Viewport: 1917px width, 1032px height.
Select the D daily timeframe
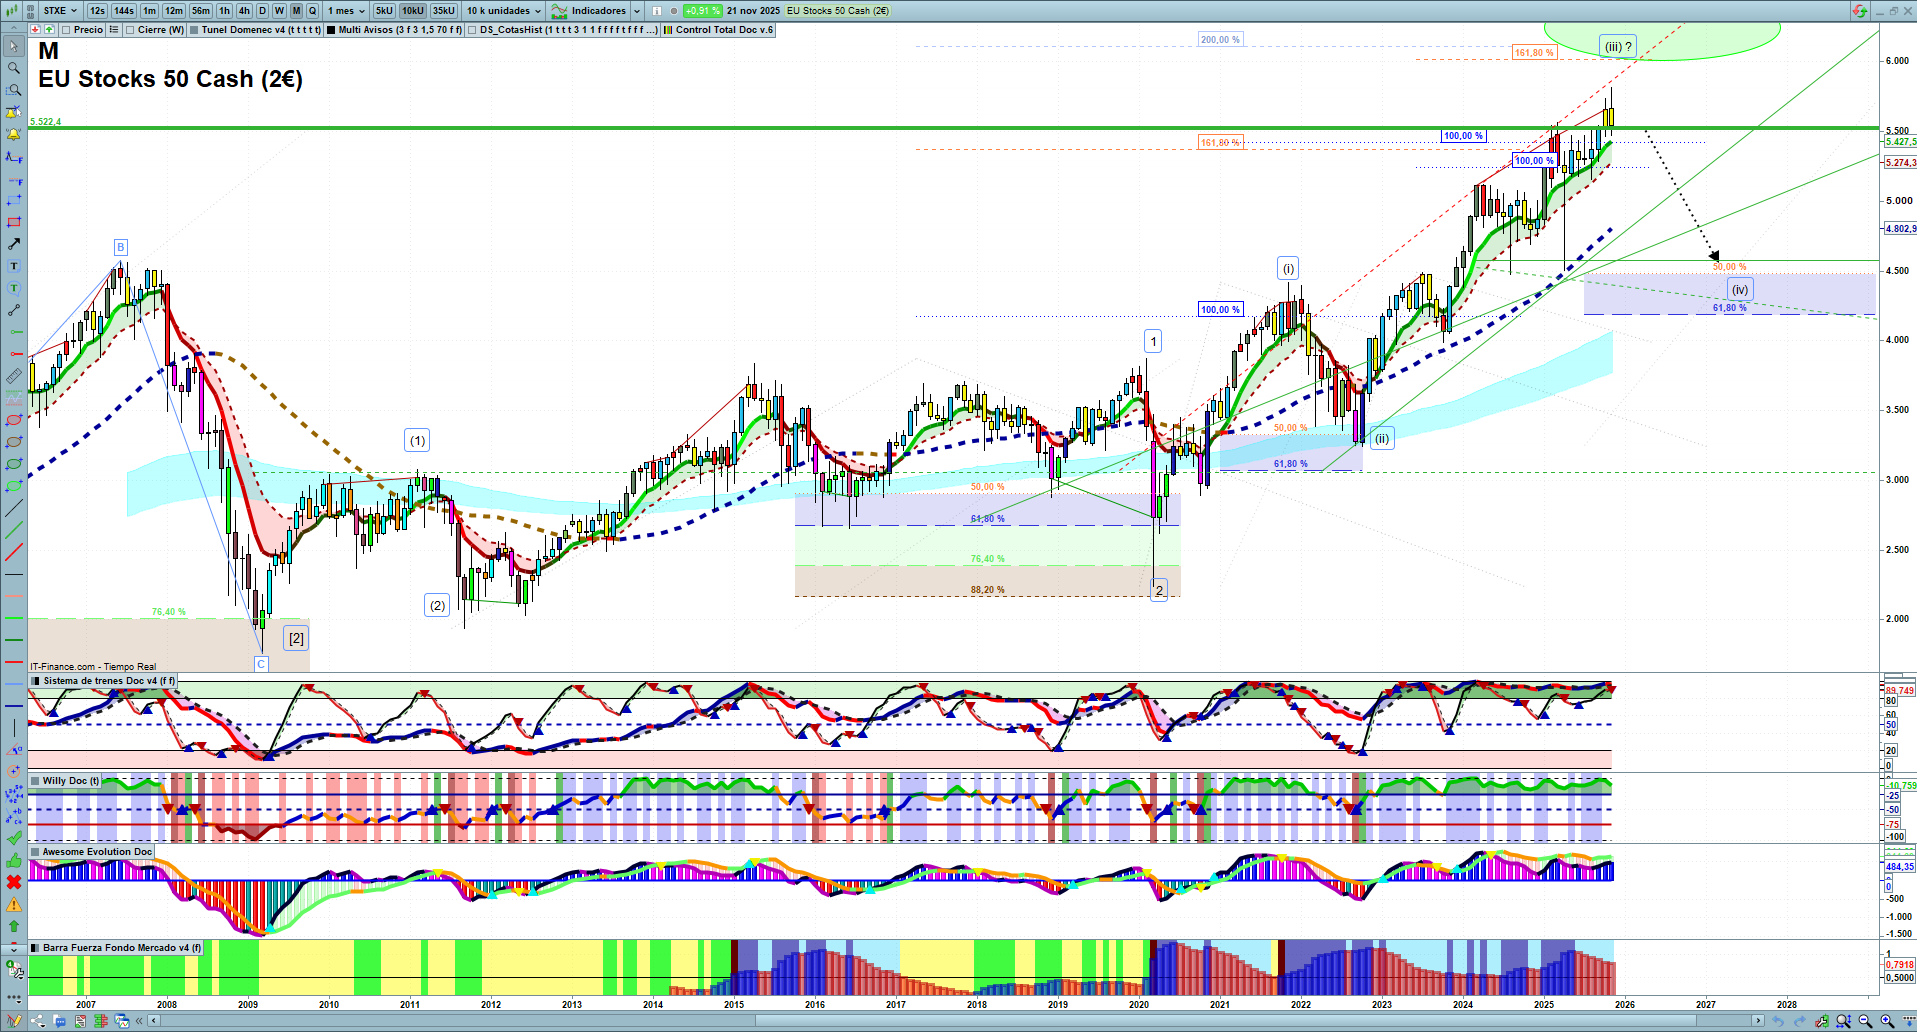pos(262,11)
